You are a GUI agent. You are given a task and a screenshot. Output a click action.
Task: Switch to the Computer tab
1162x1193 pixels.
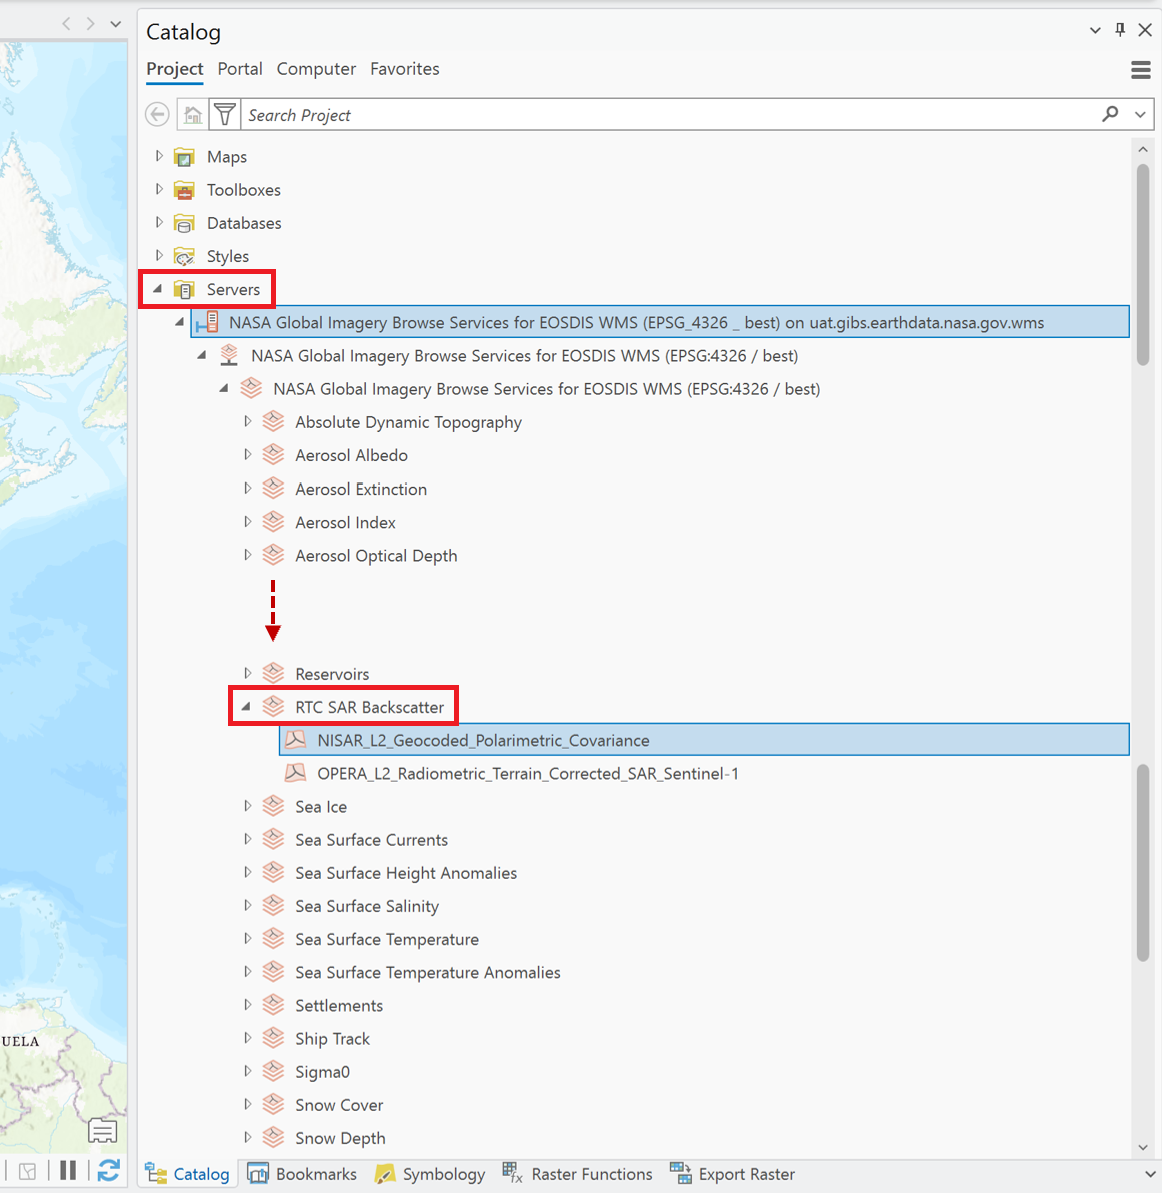pyautogui.click(x=317, y=68)
